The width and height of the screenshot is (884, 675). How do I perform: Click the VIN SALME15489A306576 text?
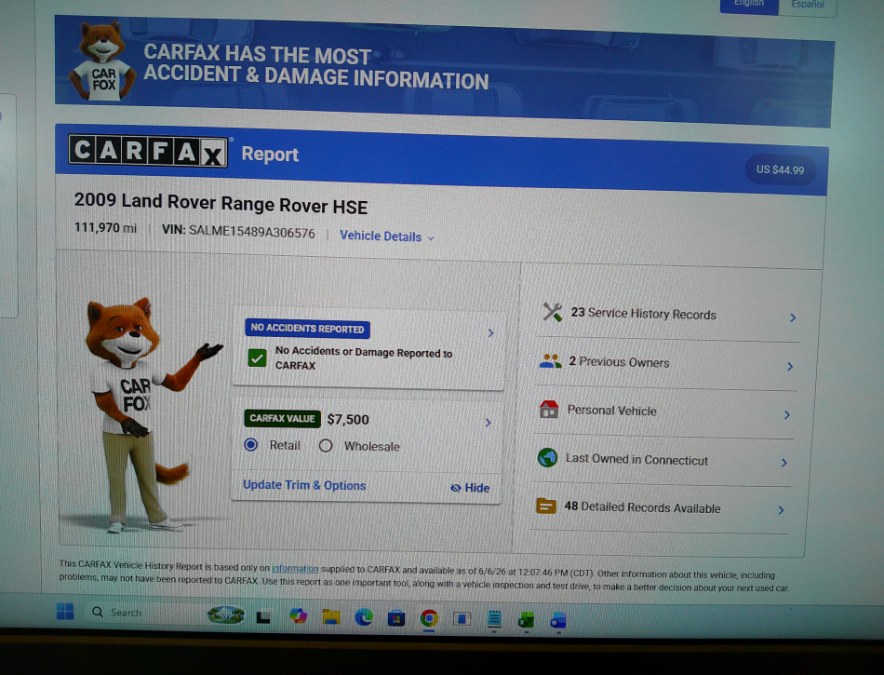click(x=238, y=231)
